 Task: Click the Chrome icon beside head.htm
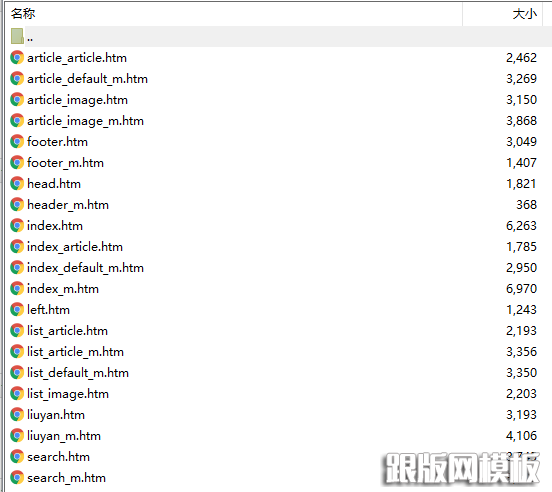coord(17,184)
